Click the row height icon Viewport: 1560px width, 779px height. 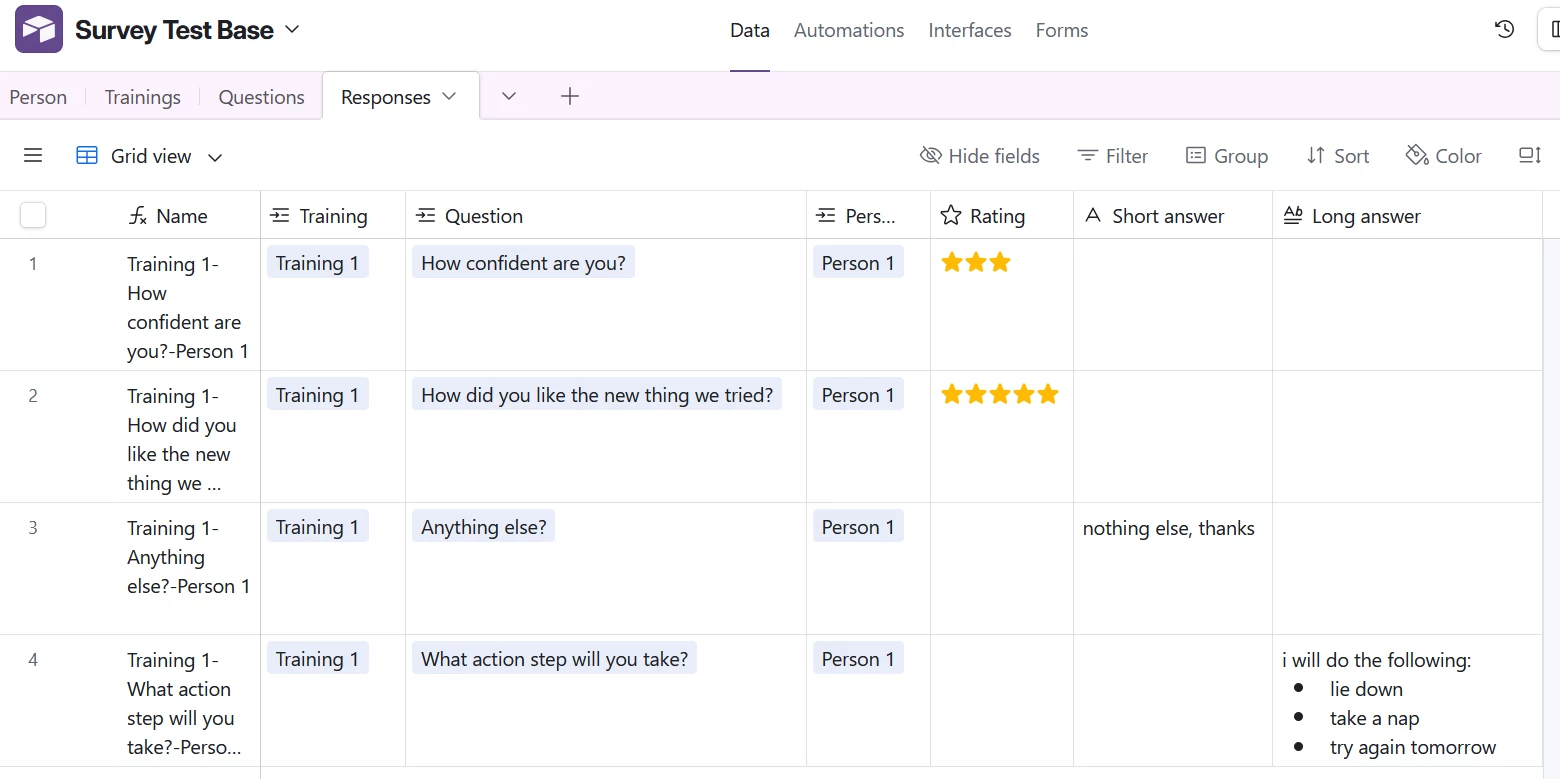click(x=1529, y=156)
